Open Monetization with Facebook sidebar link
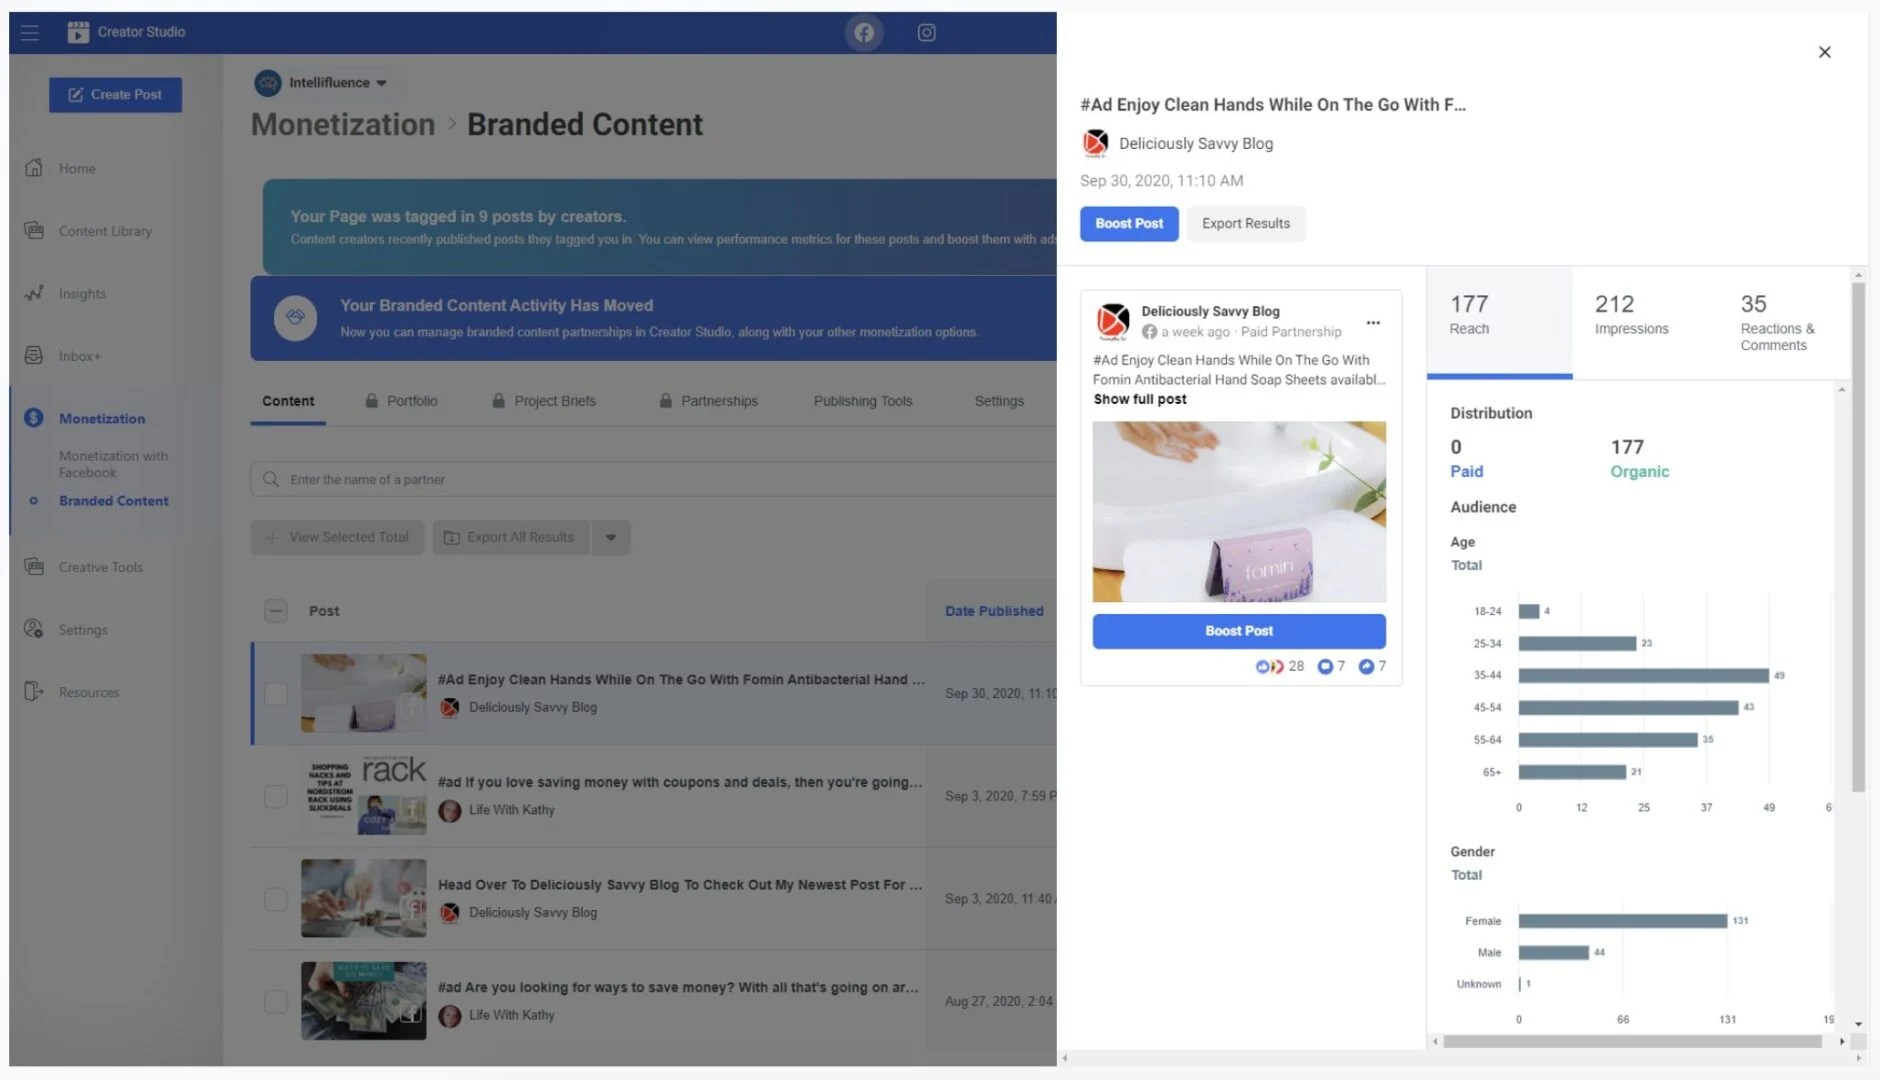1880x1080 pixels. pyautogui.click(x=113, y=464)
